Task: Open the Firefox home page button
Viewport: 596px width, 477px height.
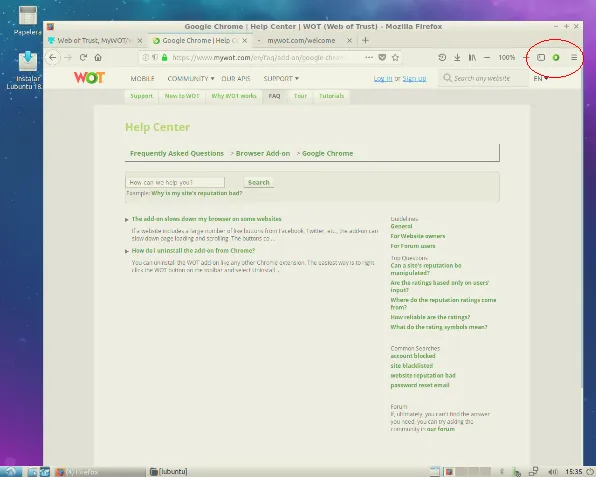Action: pos(98,57)
